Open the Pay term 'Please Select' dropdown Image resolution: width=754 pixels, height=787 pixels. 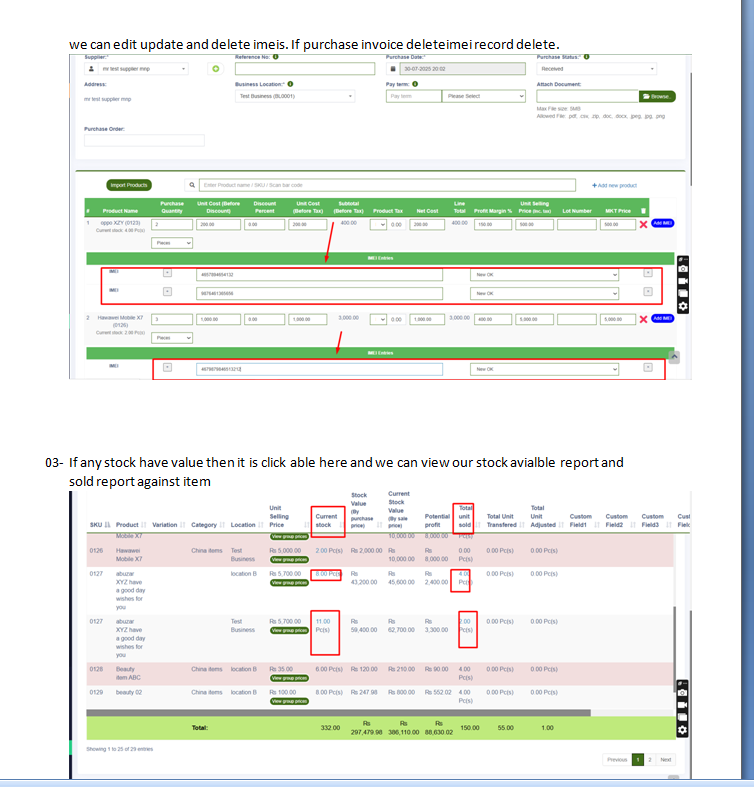[x=484, y=96]
